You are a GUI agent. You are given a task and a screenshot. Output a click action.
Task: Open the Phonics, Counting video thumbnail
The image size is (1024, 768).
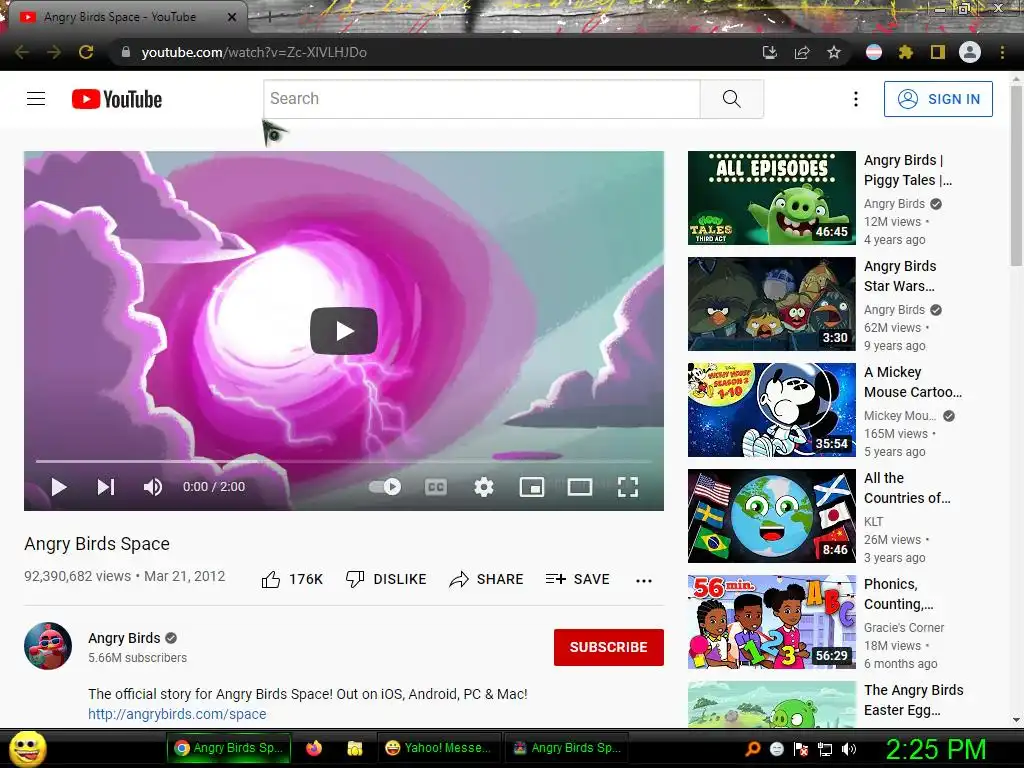point(771,622)
